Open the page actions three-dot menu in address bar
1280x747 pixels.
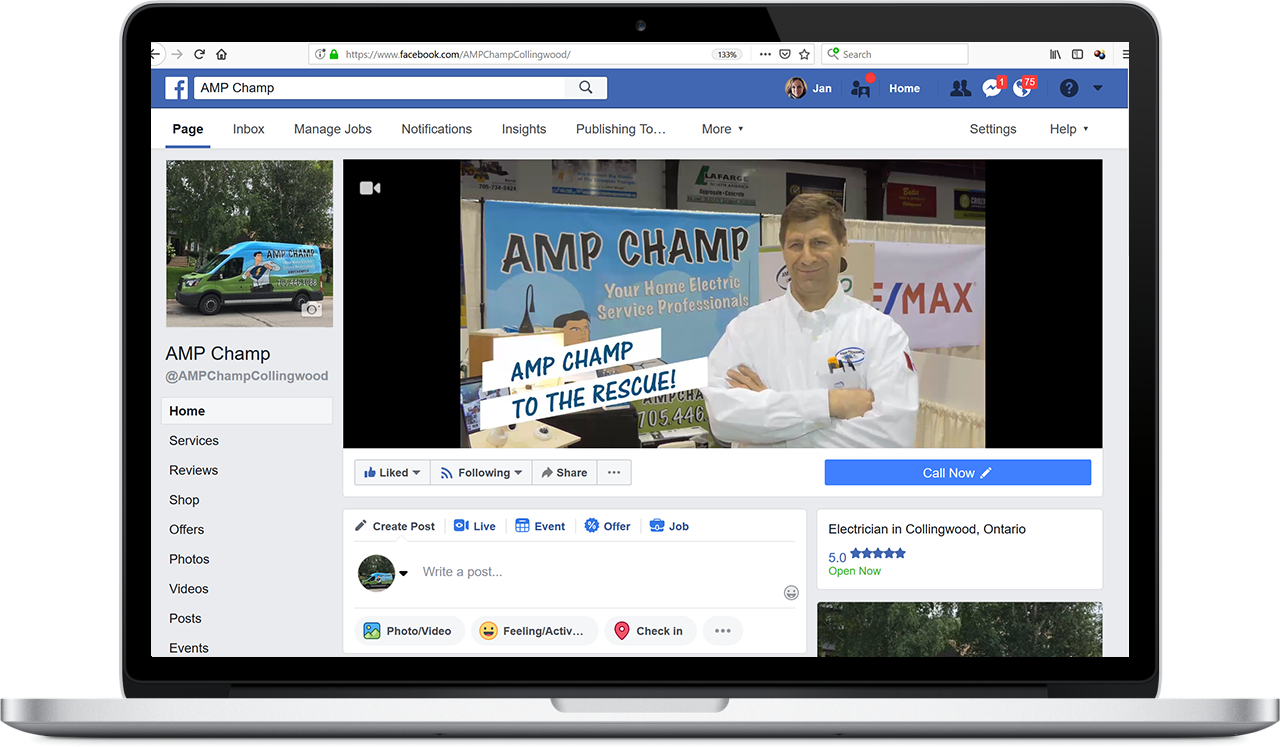[x=765, y=54]
